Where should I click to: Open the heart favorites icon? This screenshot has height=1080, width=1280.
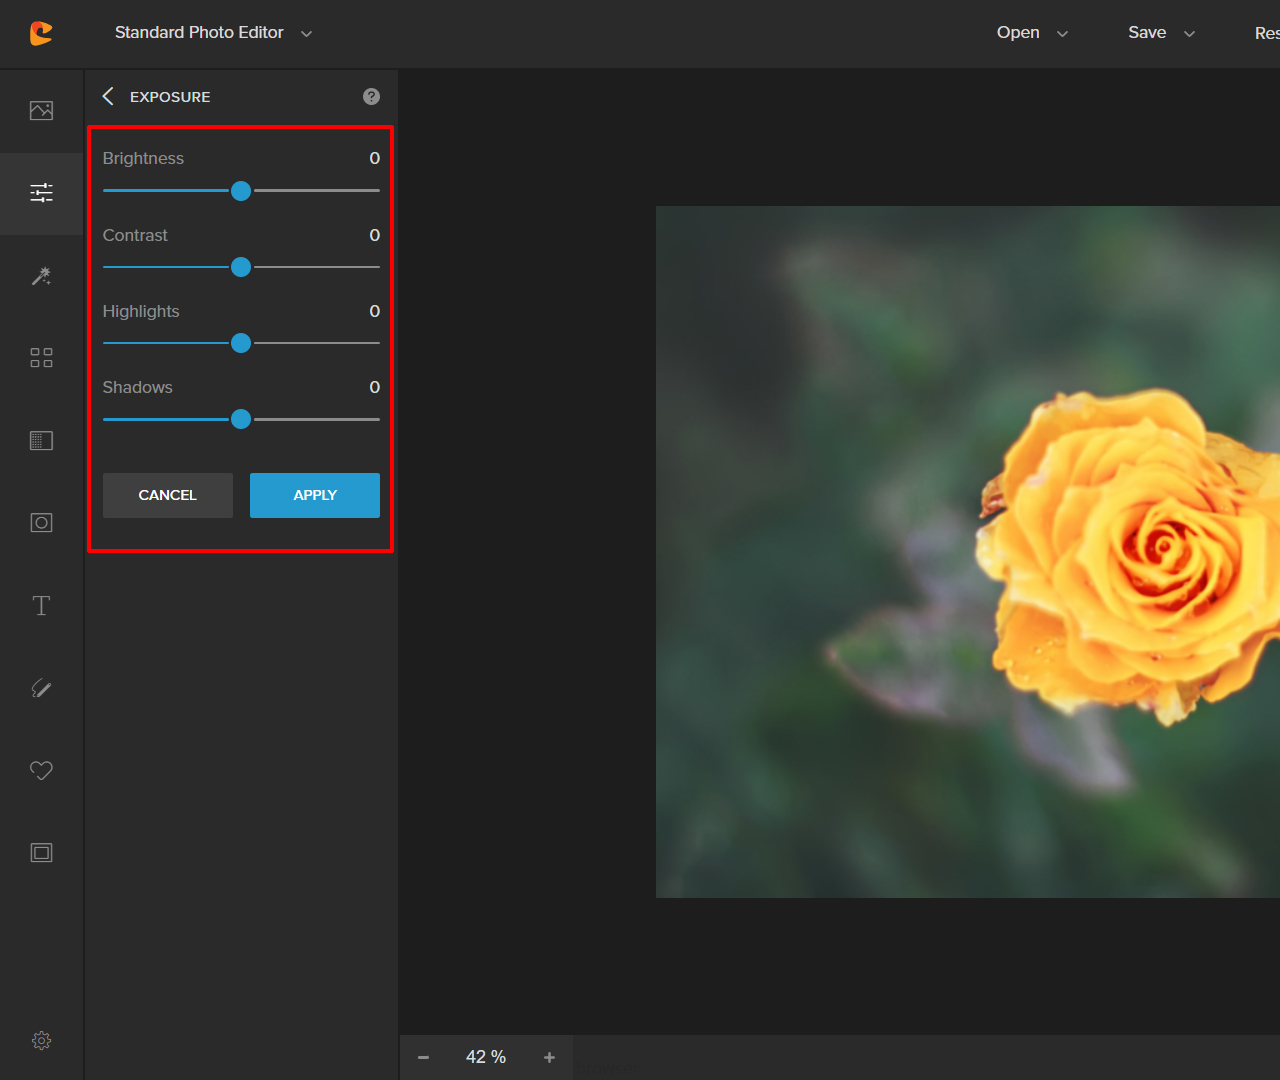tap(41, 770)
